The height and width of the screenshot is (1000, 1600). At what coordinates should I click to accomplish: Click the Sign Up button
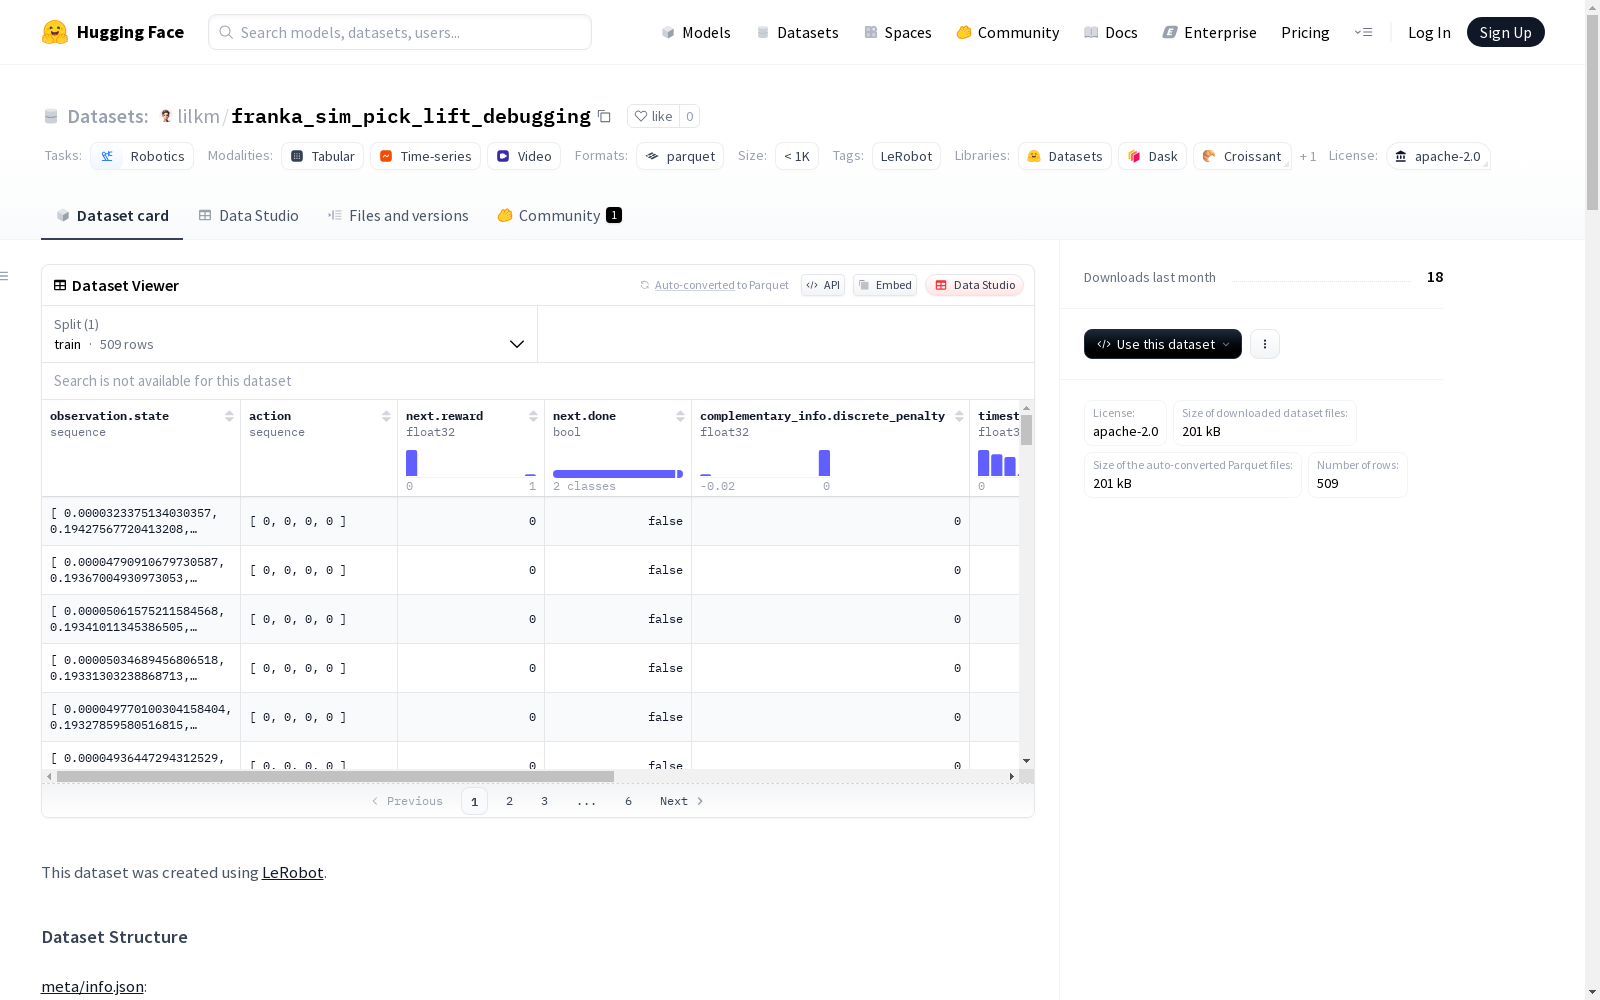(x=1505, y=32)
